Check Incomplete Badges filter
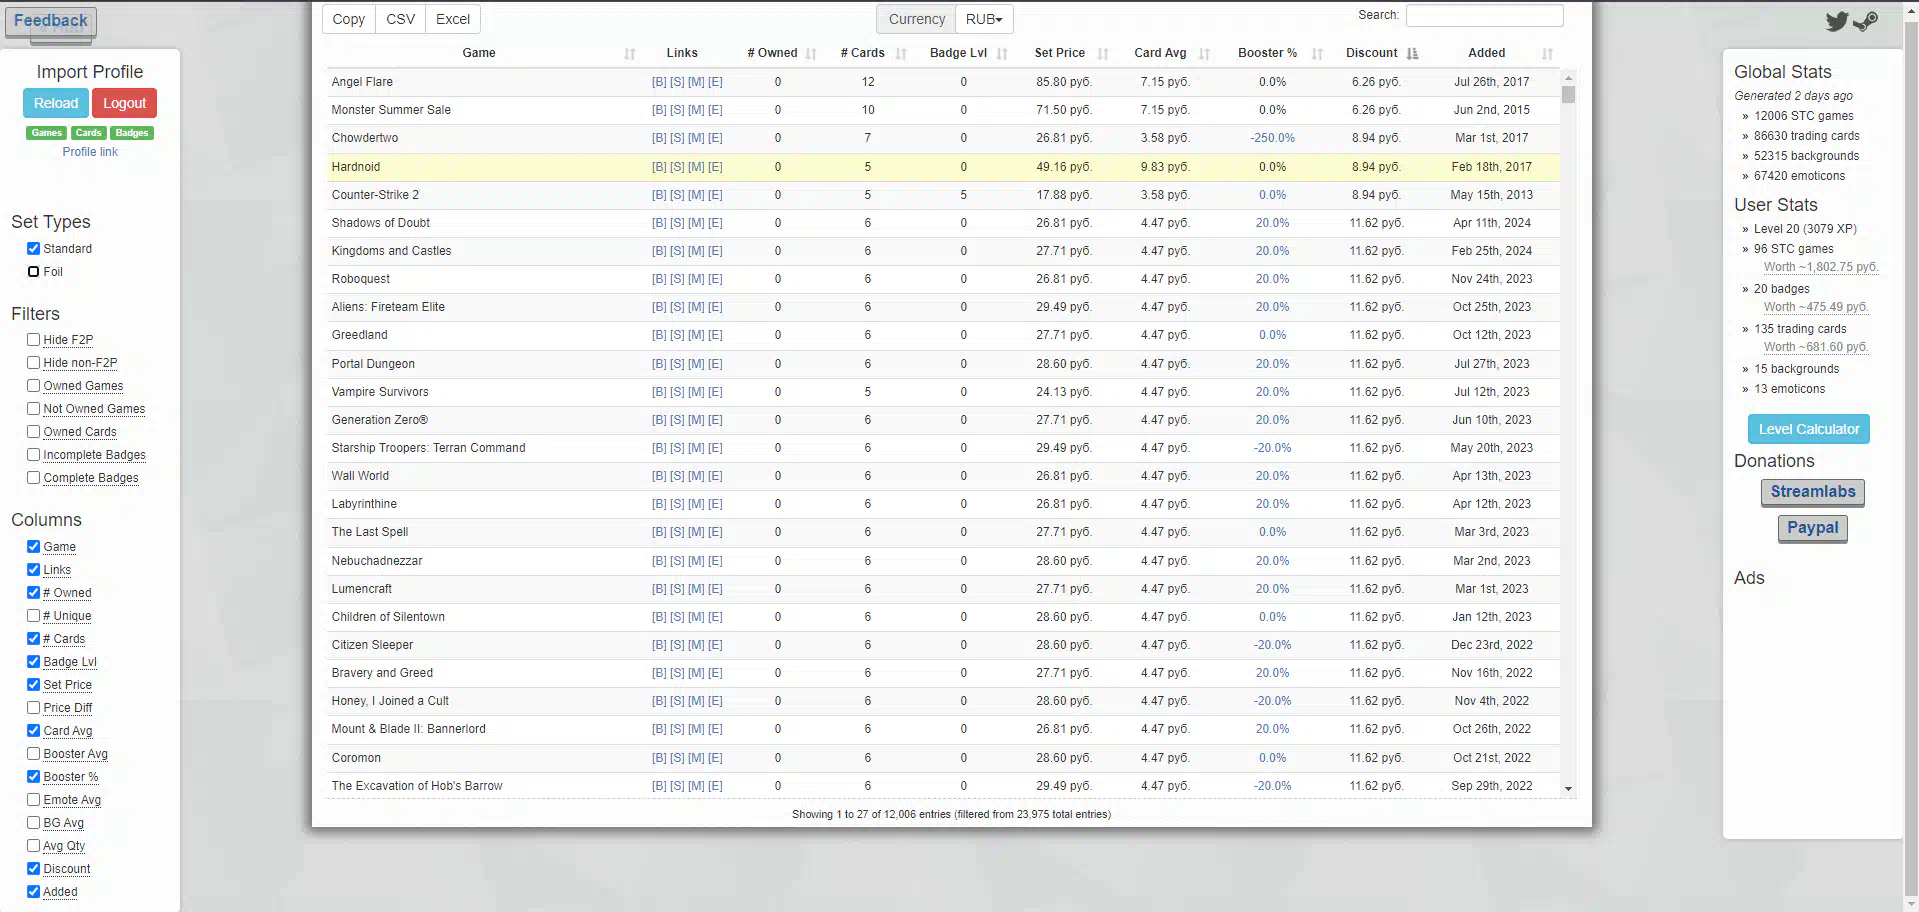The height and width of the screenshot is (912, 1919). (x=33, y=454)
